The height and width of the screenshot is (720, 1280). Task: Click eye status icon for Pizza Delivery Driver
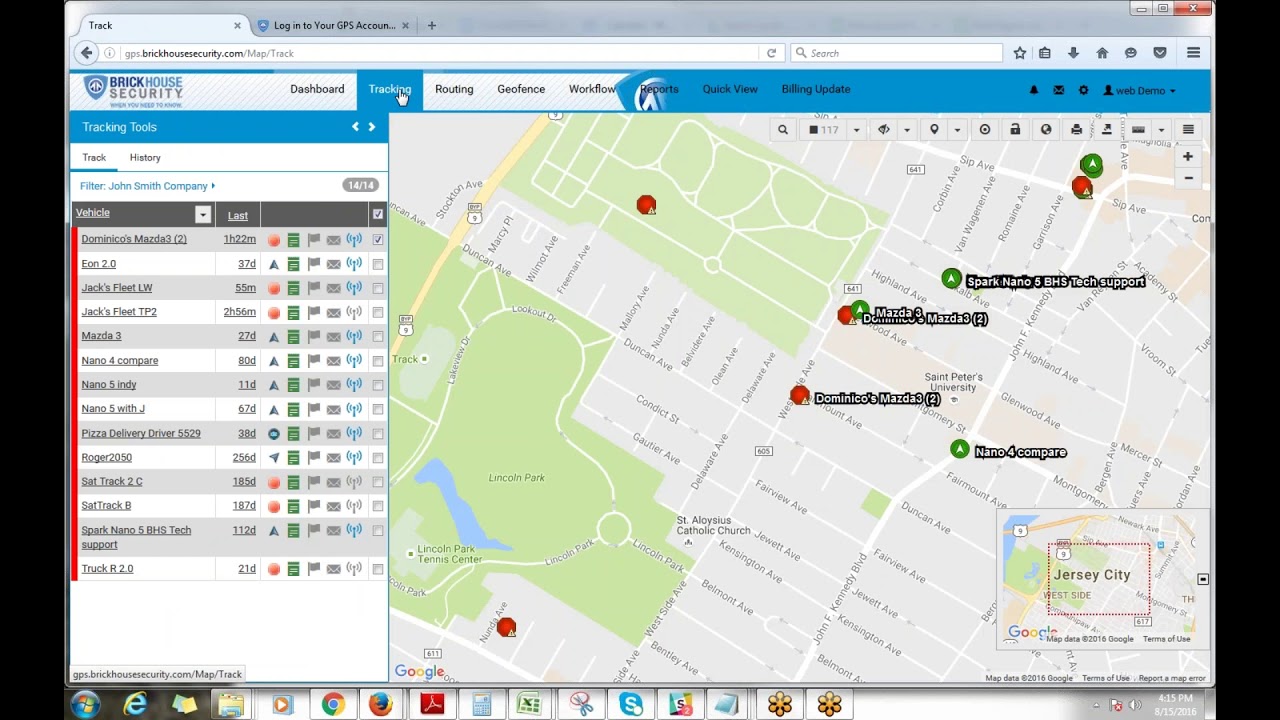(x=274, y=434)
